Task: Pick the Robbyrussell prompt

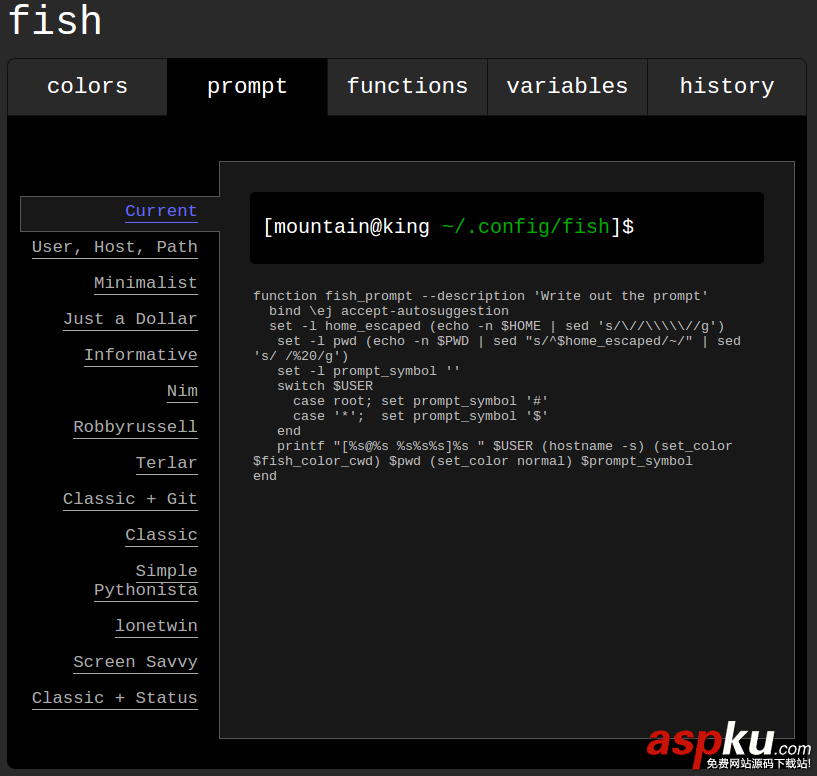Action: click(135, 427)
